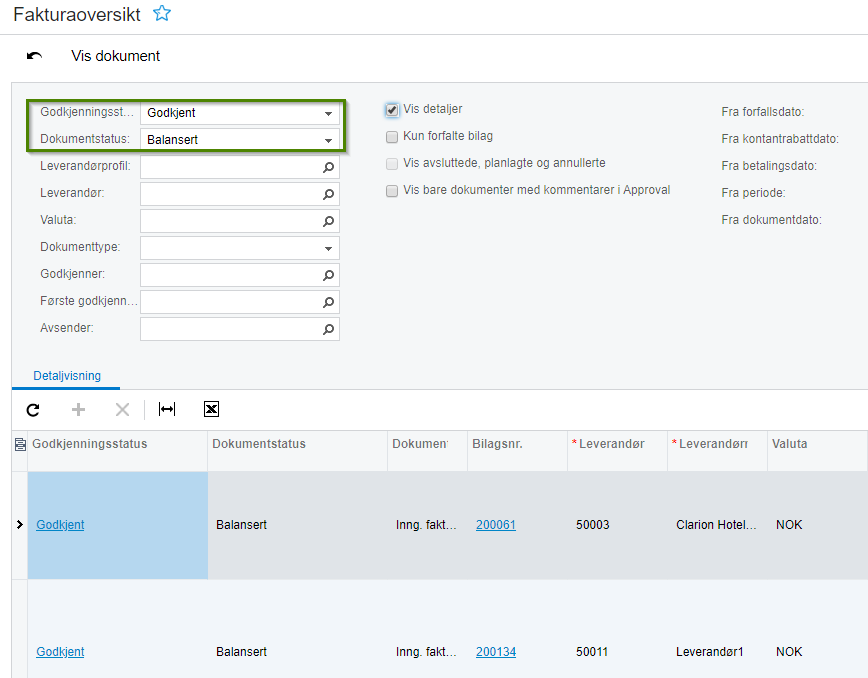Open invoice link 200134
Screen dimensions: 868x678
click(496, 652)
